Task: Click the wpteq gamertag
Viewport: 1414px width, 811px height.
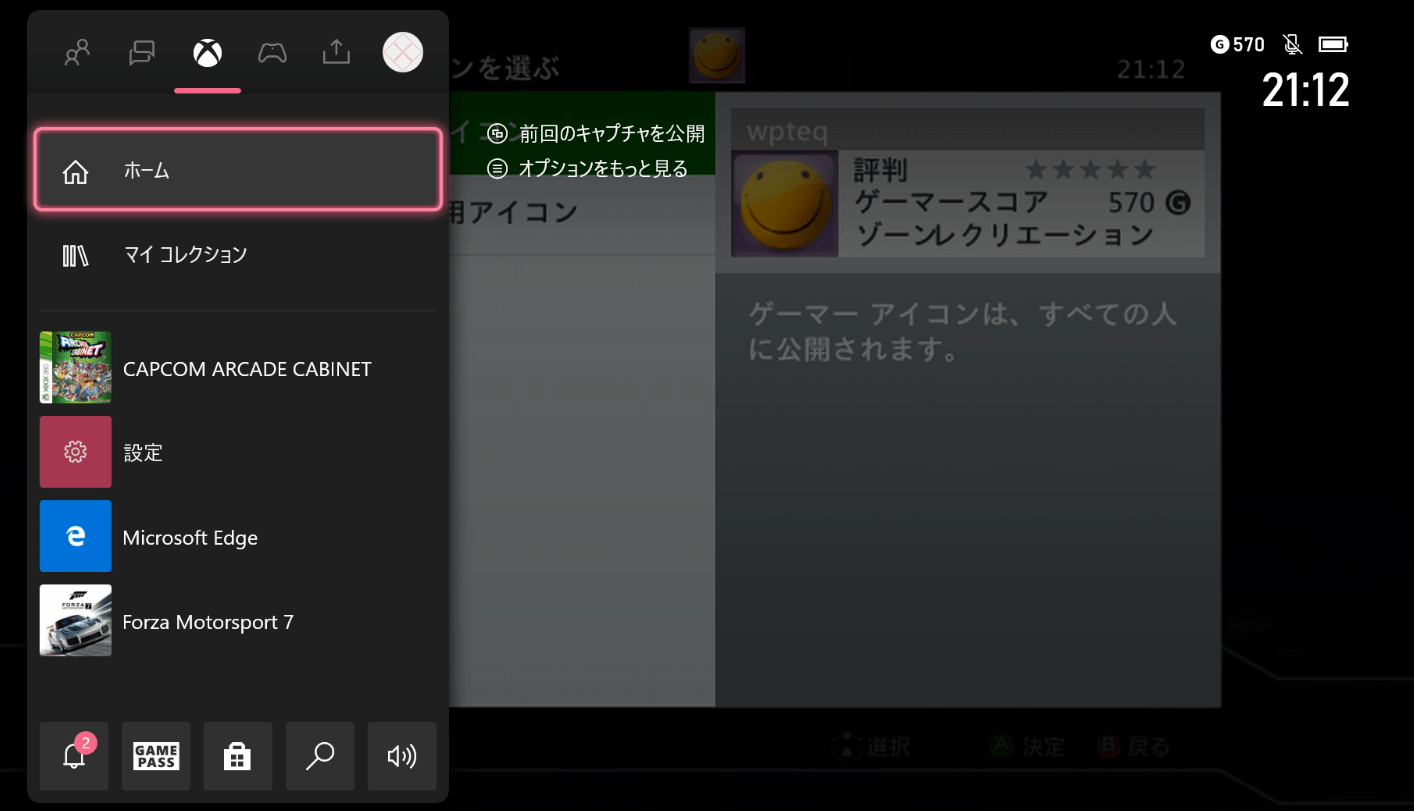Action: (787, 132)
